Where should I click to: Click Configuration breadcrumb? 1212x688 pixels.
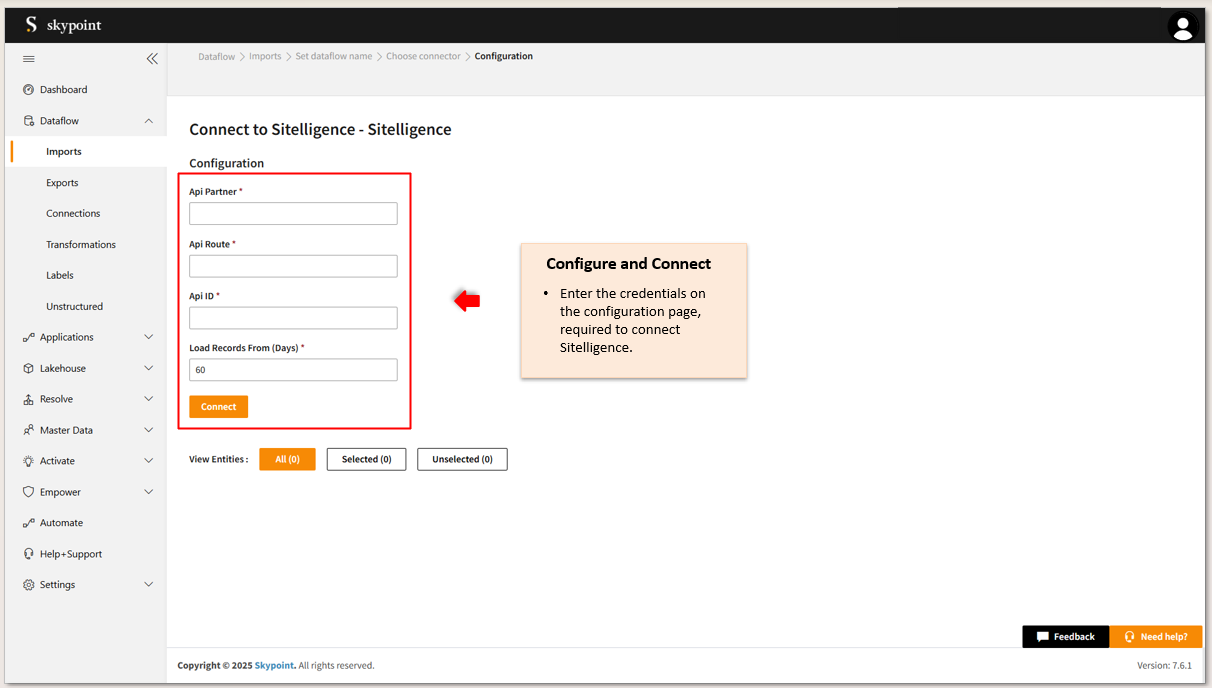tap(504, 57)
